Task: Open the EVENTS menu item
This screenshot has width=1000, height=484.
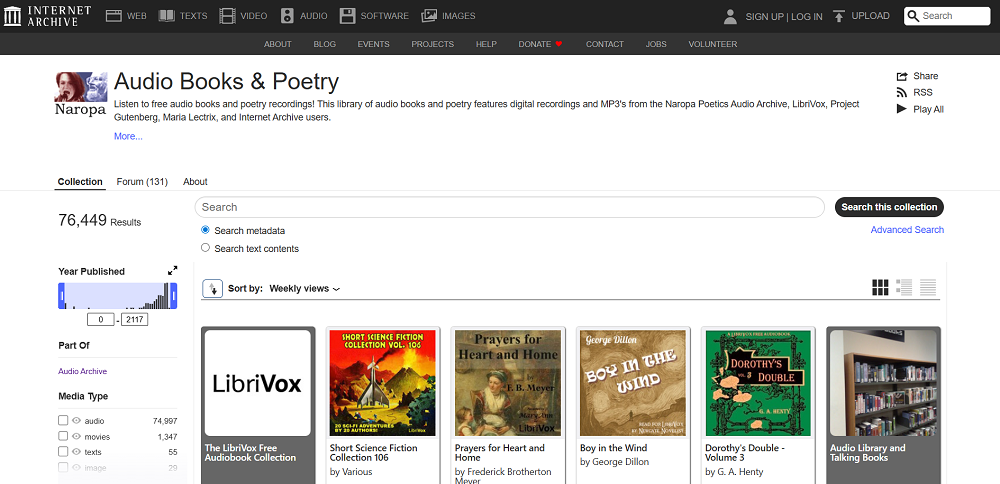Action: (373, 44)
